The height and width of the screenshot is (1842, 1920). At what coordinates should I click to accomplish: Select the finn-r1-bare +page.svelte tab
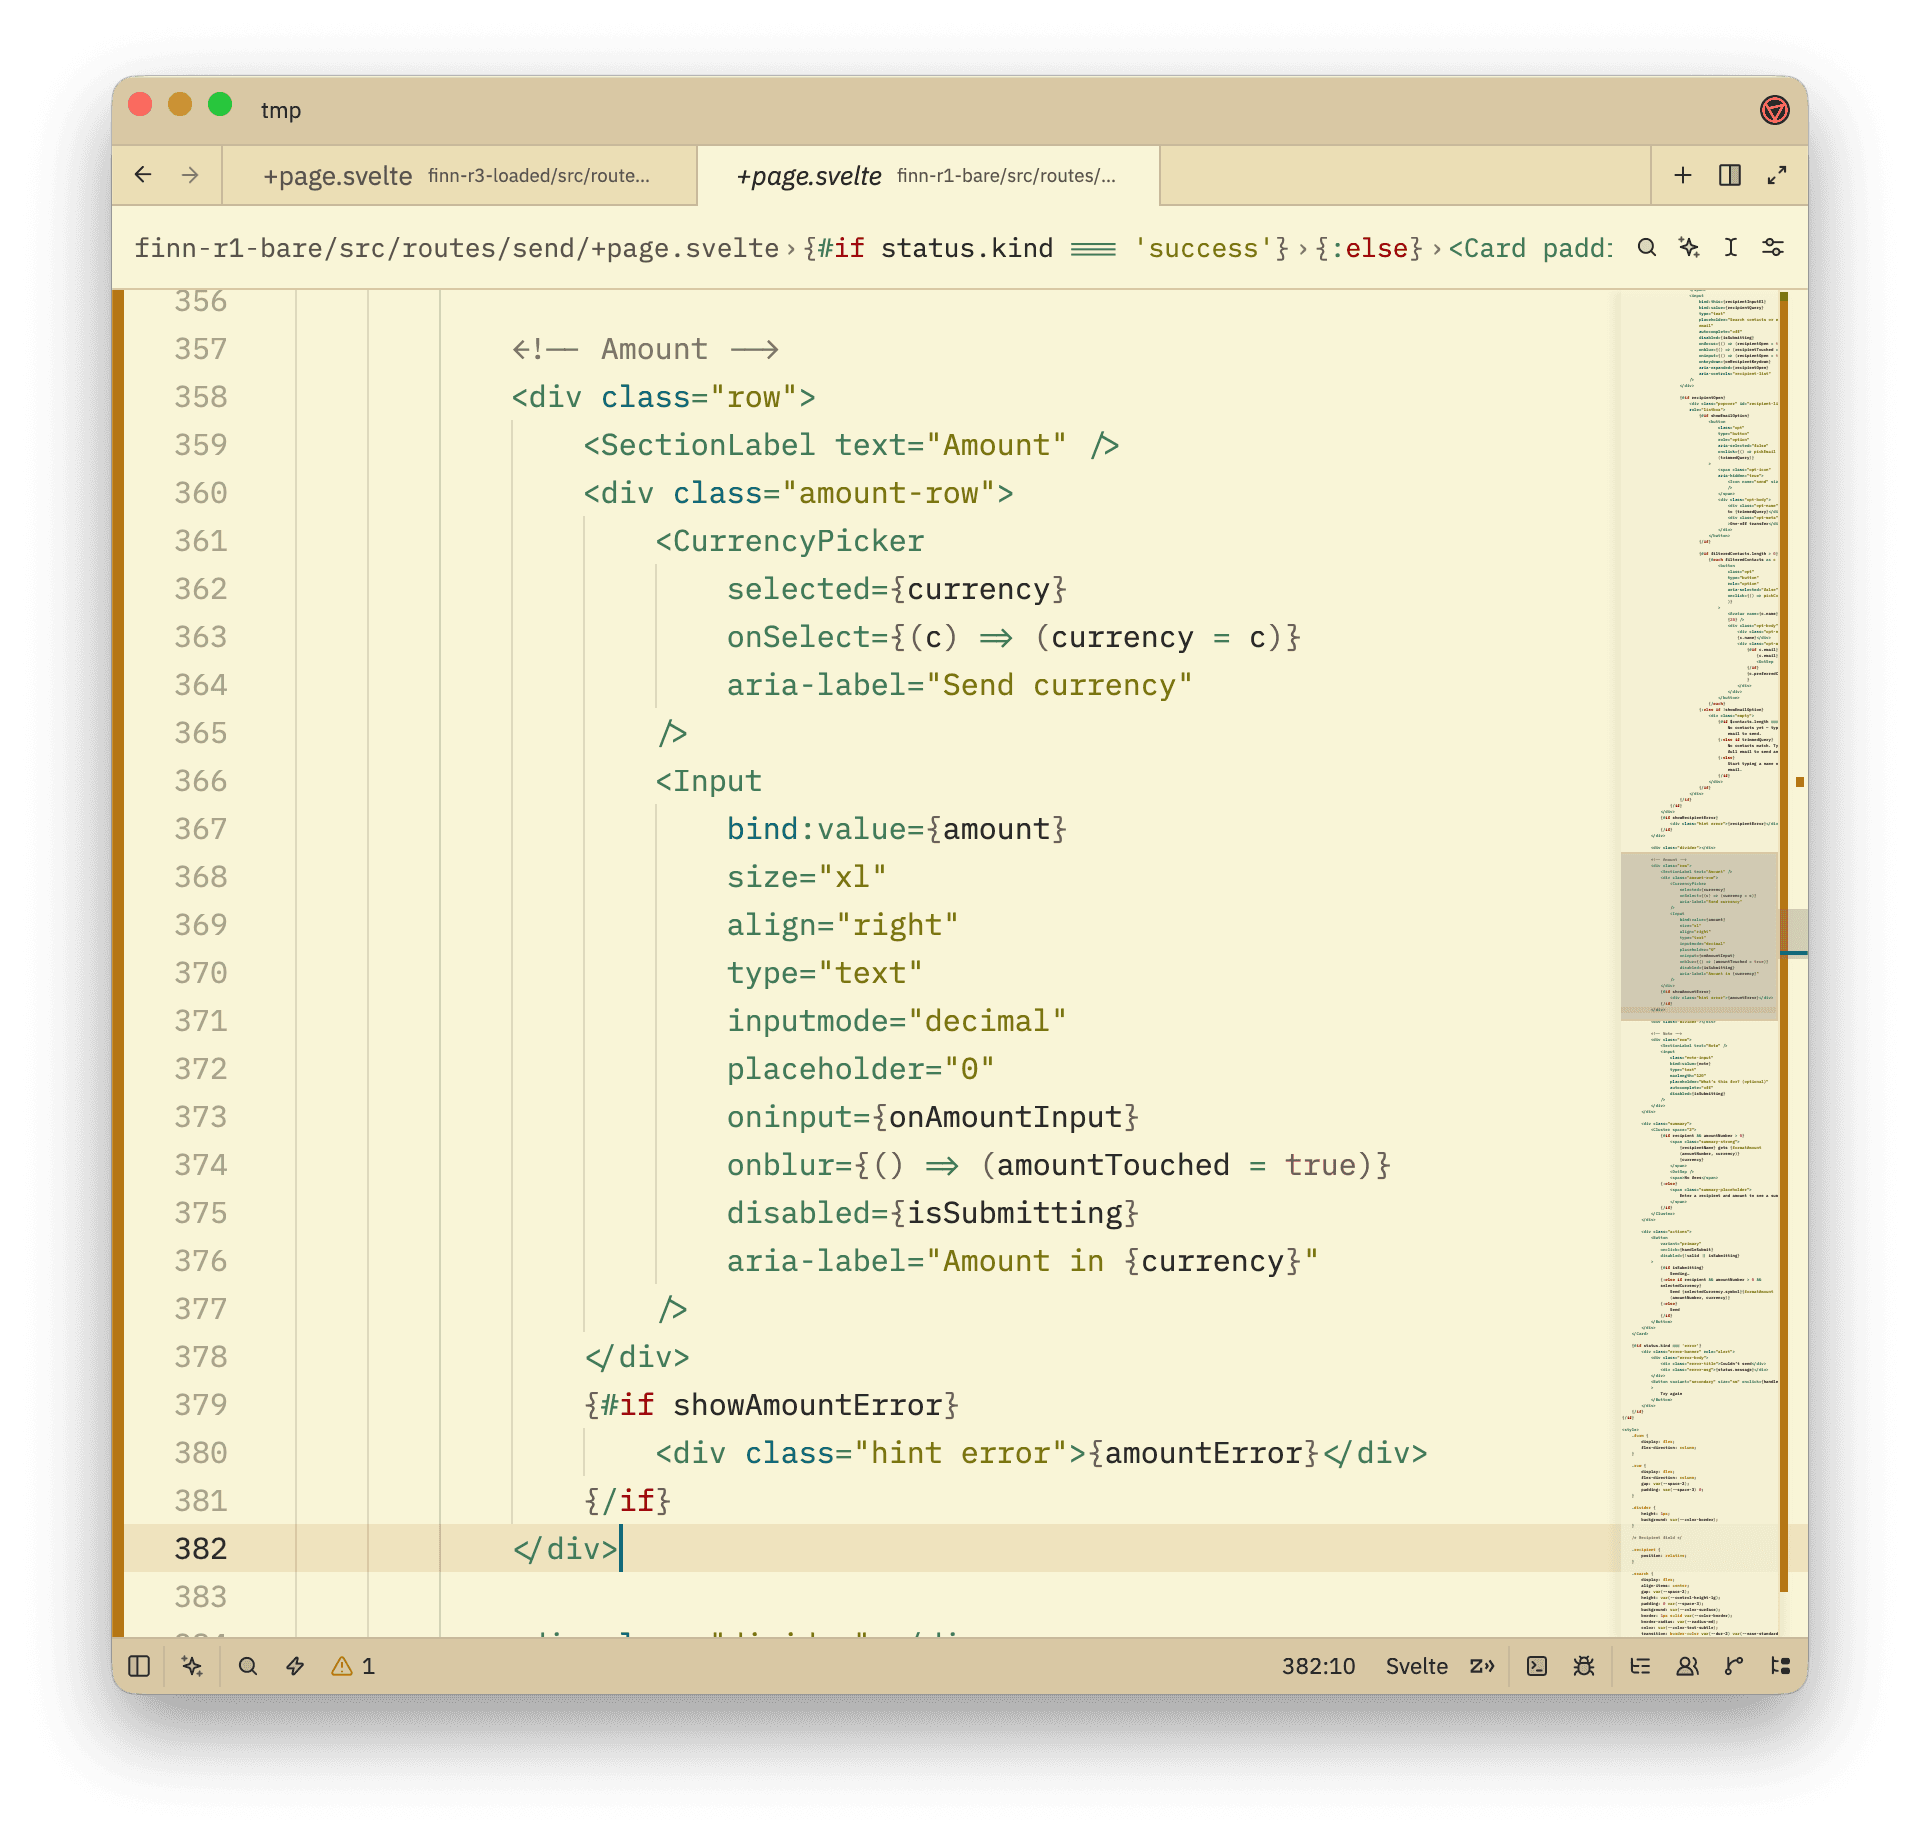tap(928, 176)
